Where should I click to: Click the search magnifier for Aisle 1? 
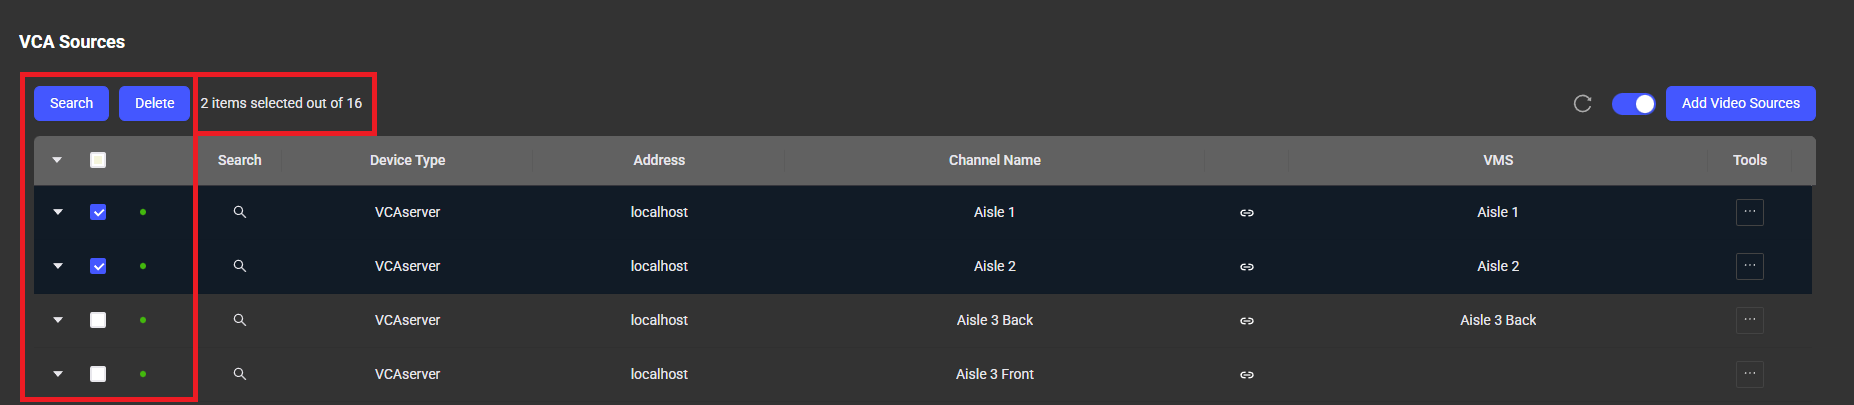click(x=240, y=212)
